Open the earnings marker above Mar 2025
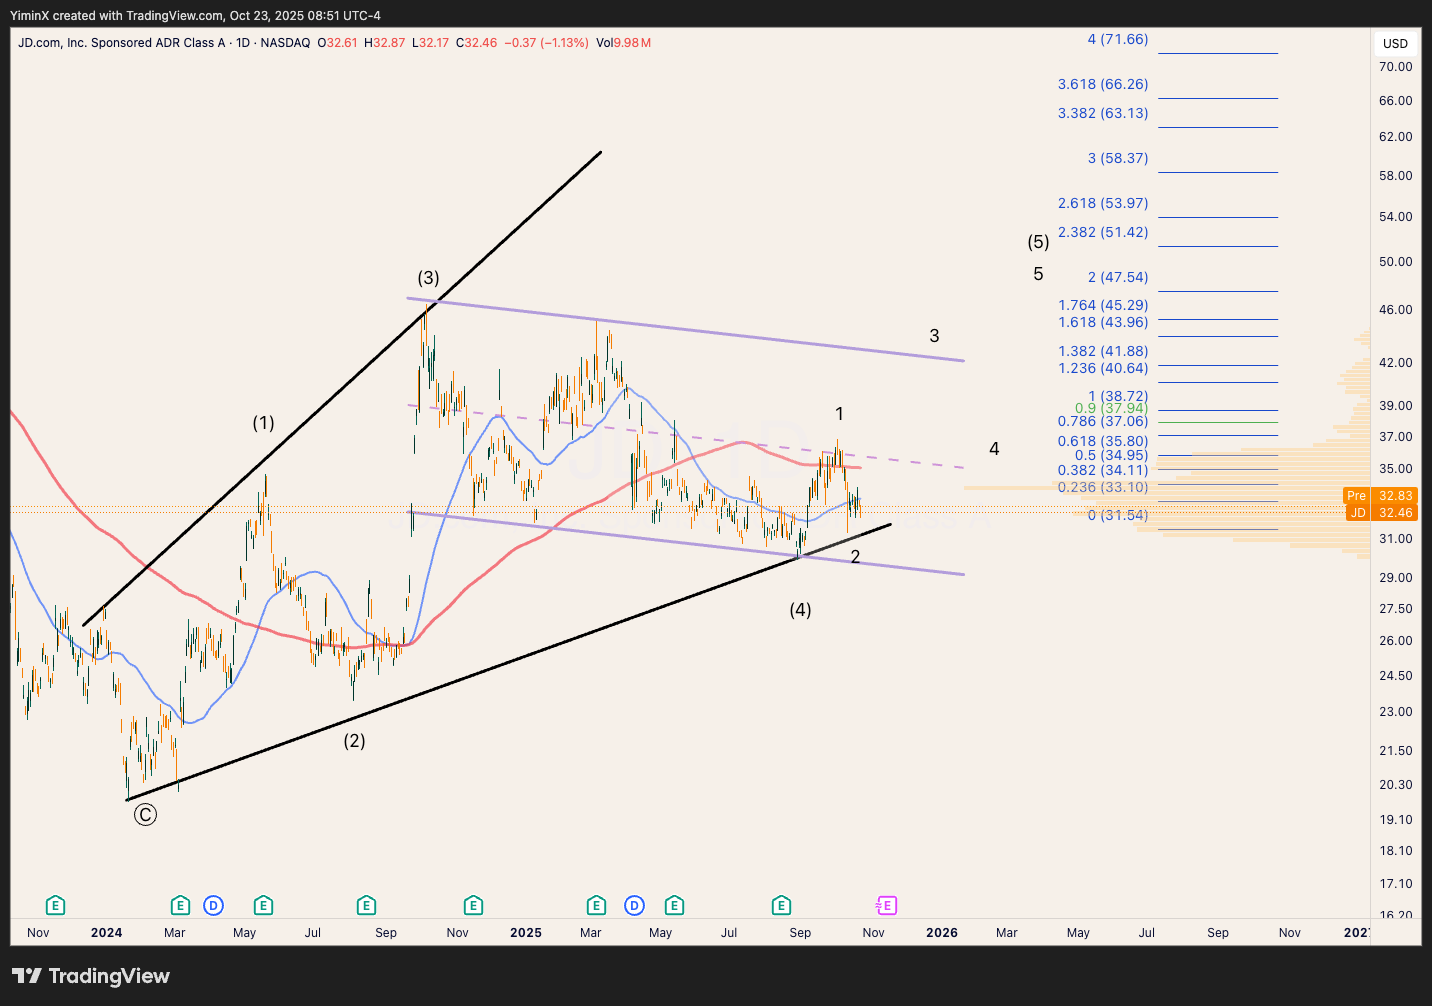 click(x=596, y=906)
